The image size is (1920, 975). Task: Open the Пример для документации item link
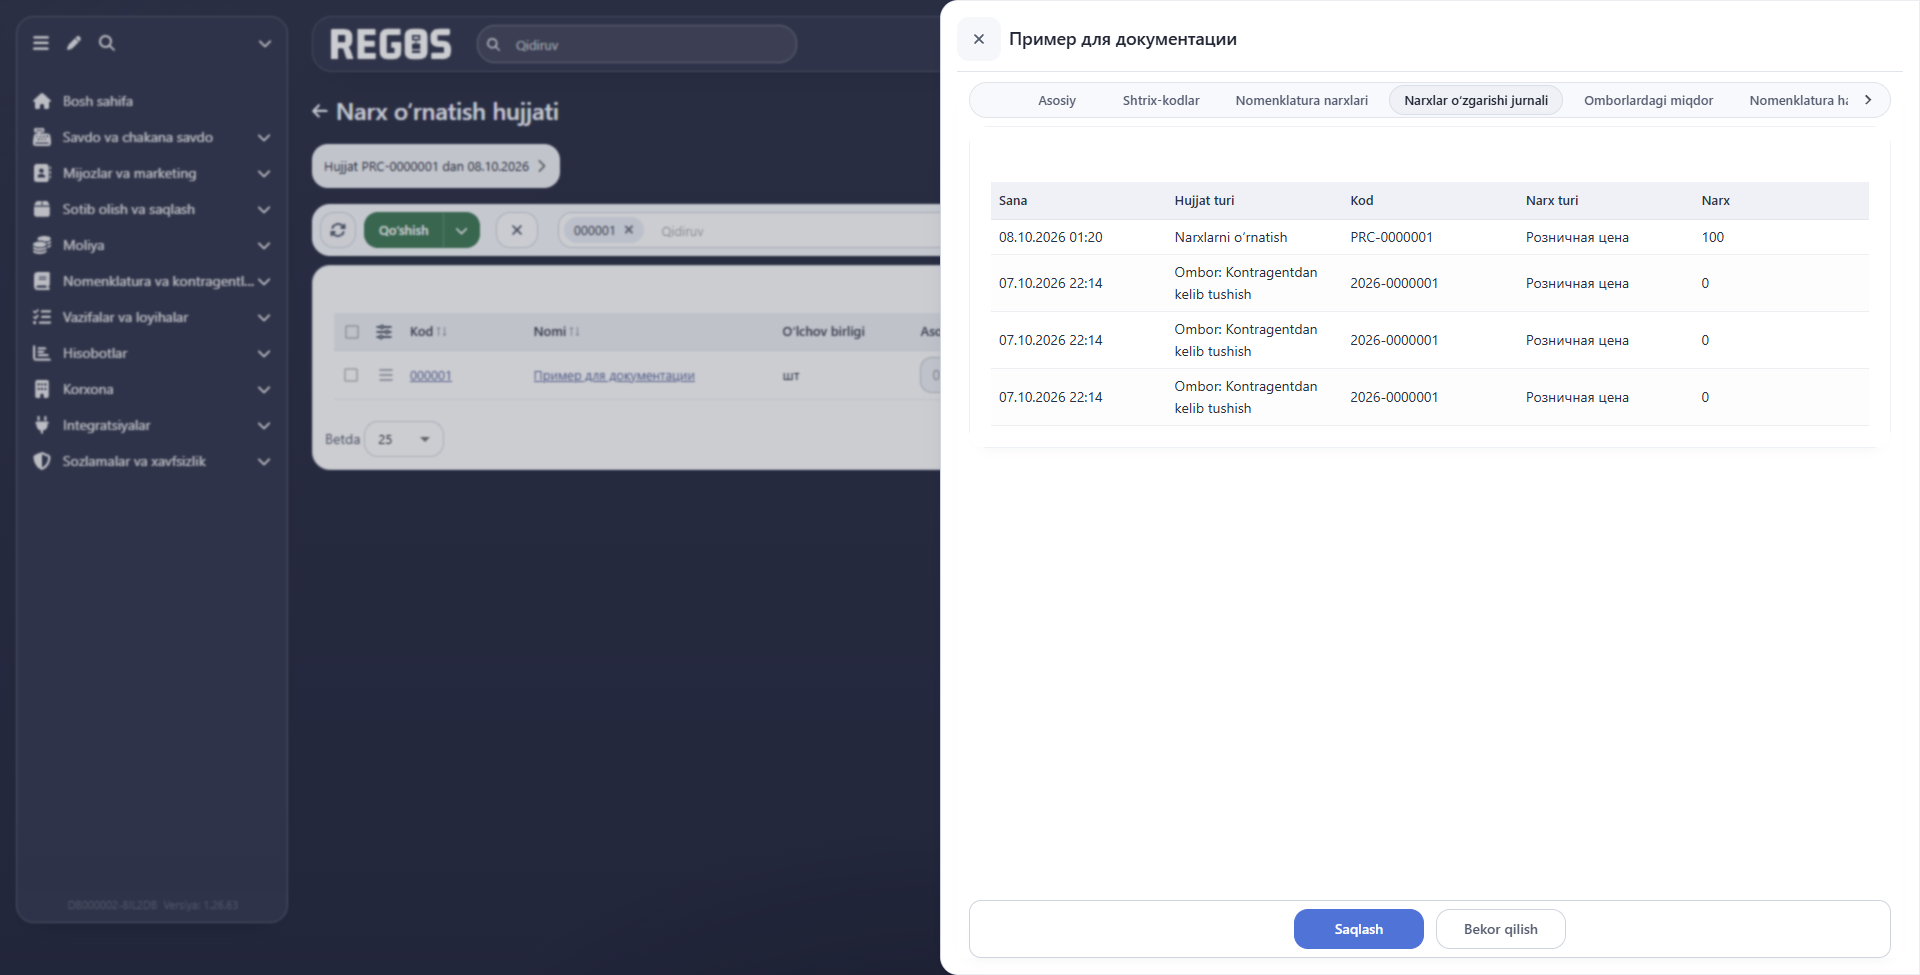(x=614, y=376)
